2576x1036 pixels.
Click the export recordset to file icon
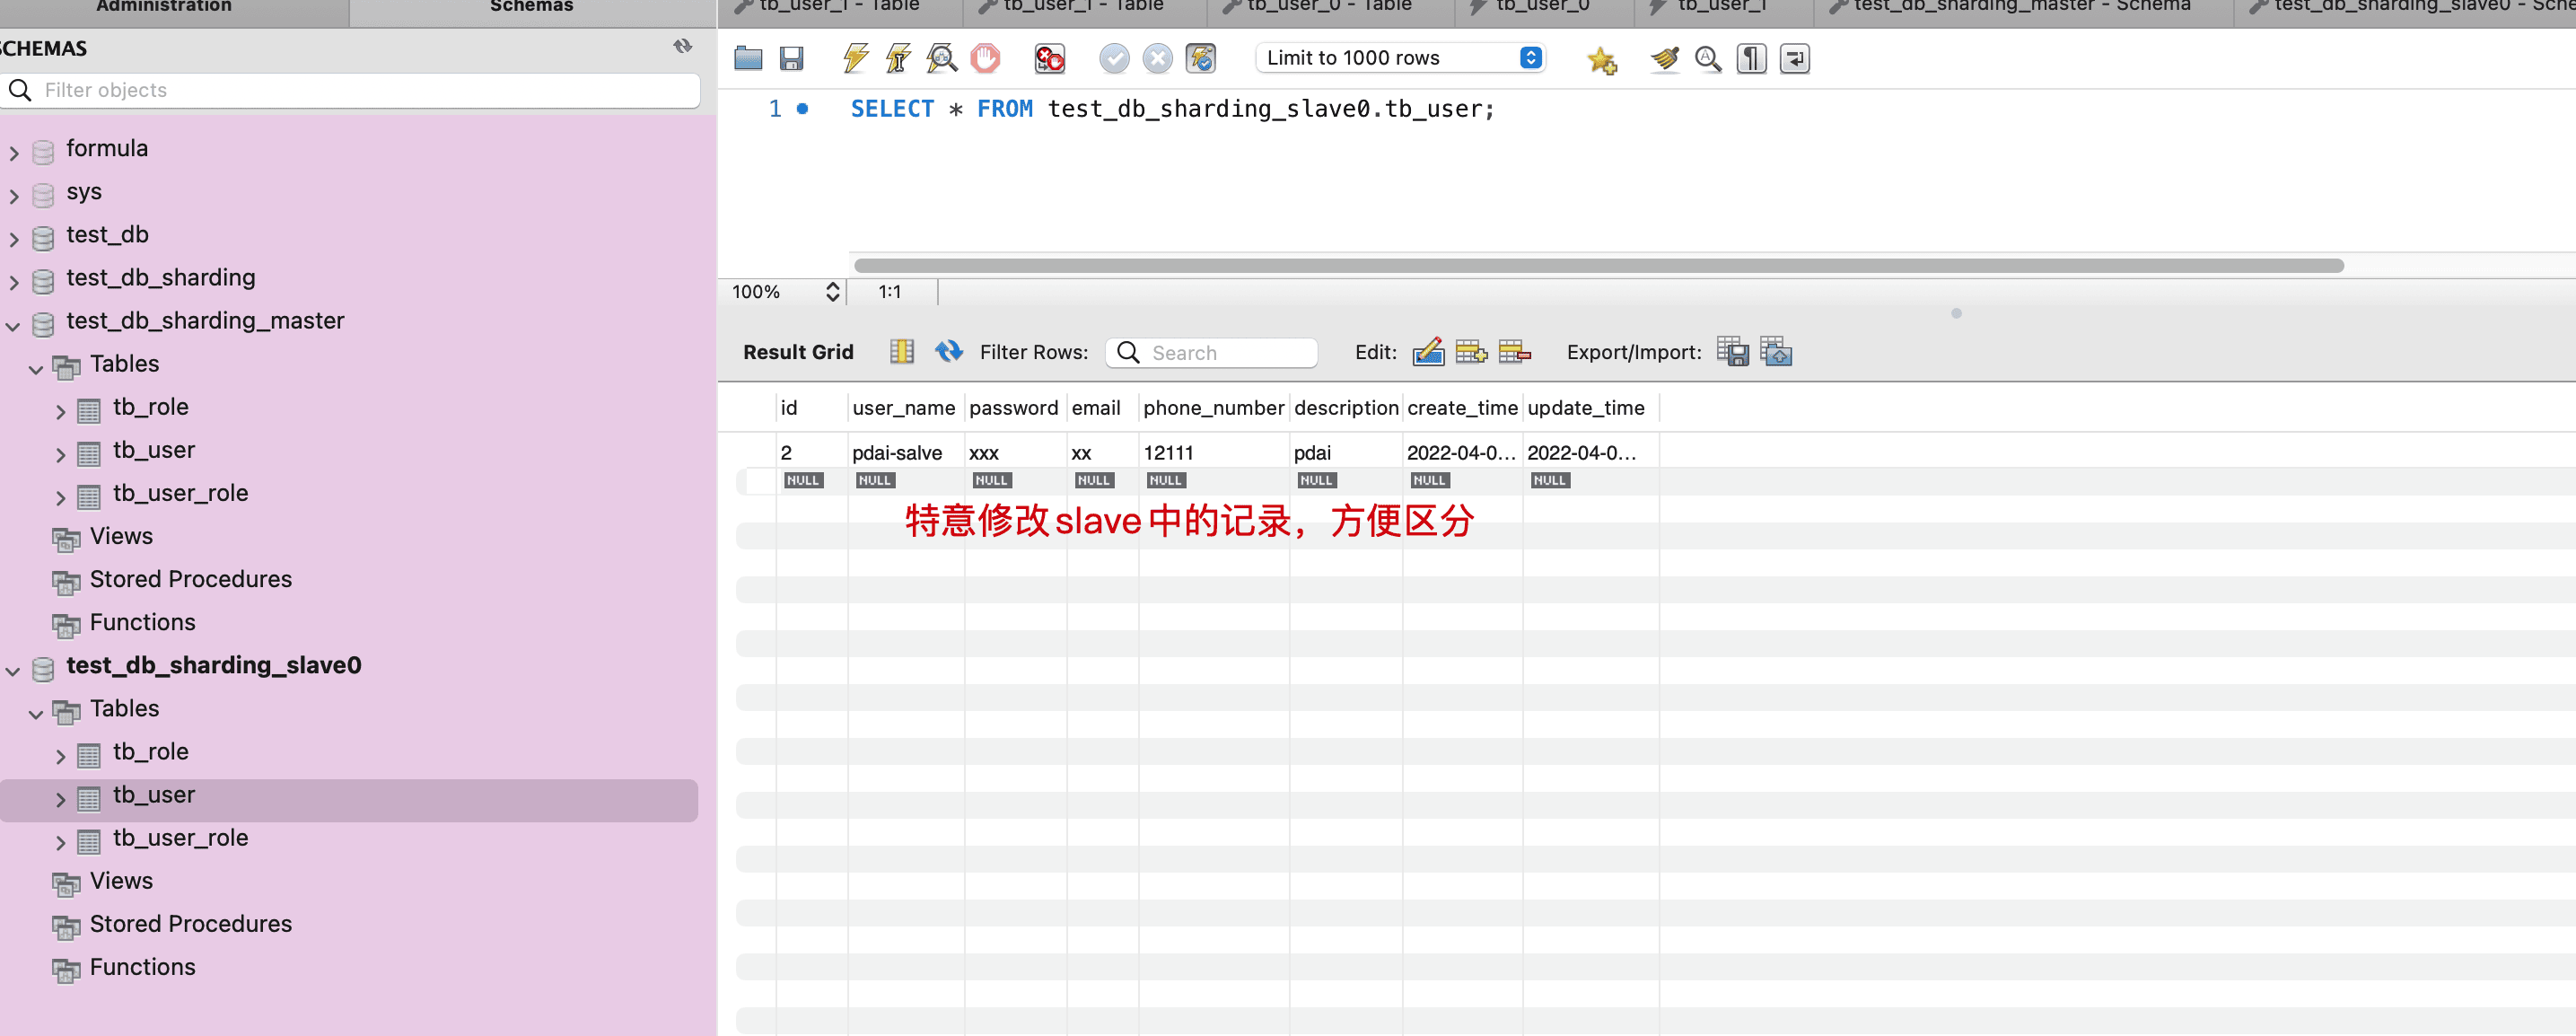click(1732, 352)
